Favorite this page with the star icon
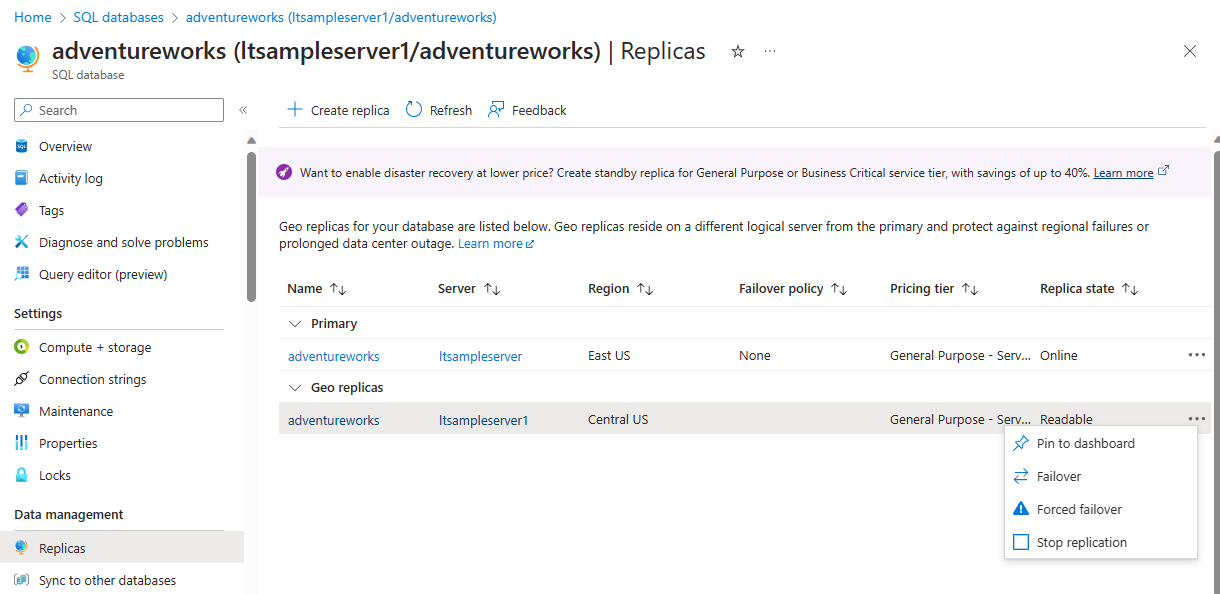This screenshot has width=1220, height=594. [x=738, y=51]
